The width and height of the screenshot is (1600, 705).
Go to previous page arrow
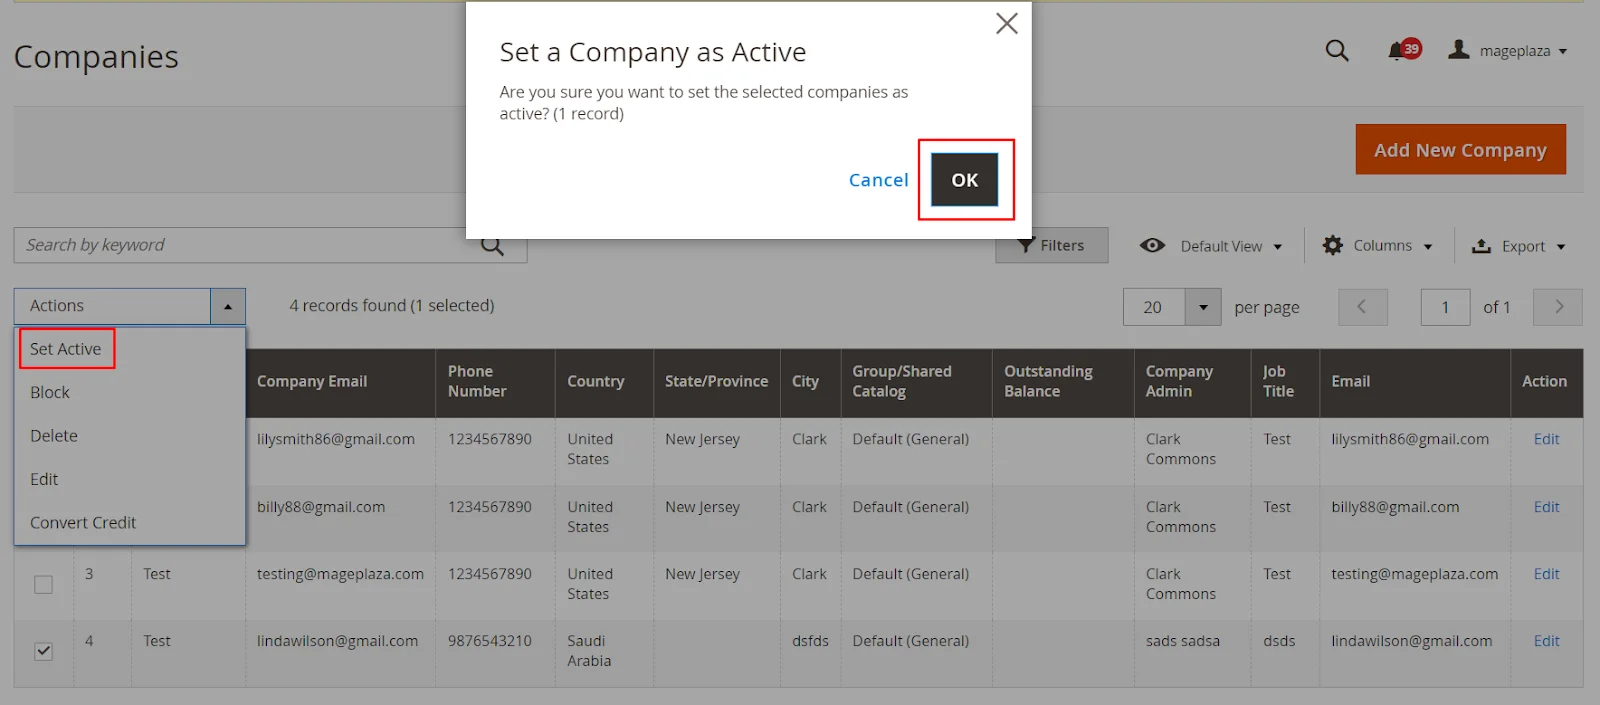click(x=1362, y=307)
